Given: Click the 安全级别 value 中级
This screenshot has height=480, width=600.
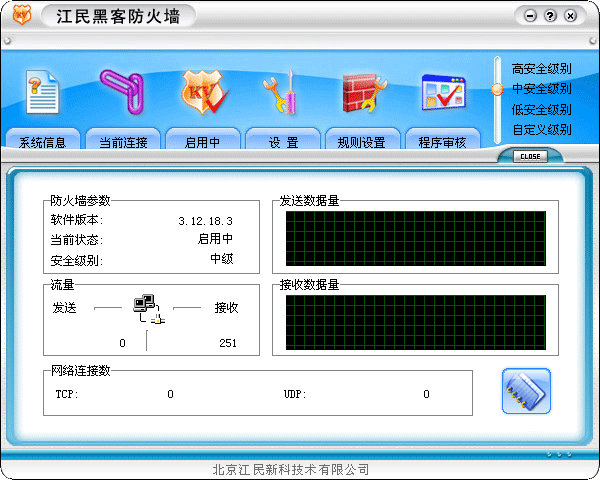Looking at the screenshot, I should 222,259.
